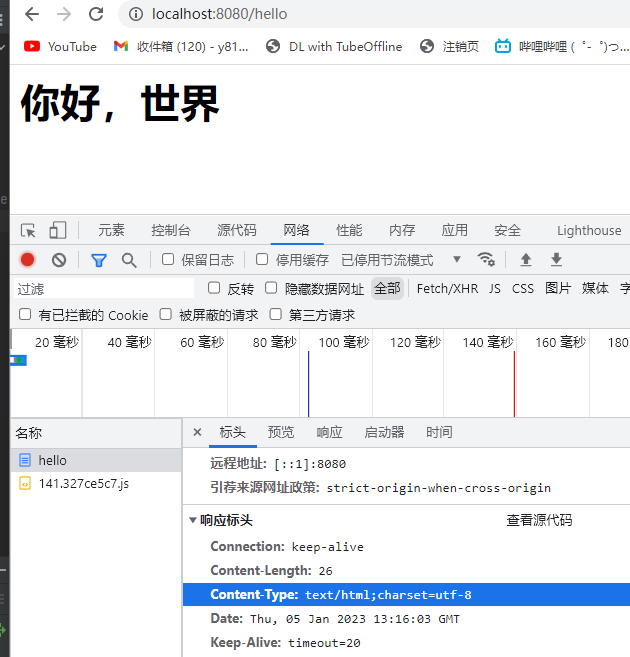This screenshot has width=630, height=657.
Task: Click the export HAR download icon
Action: coord(556,260)
